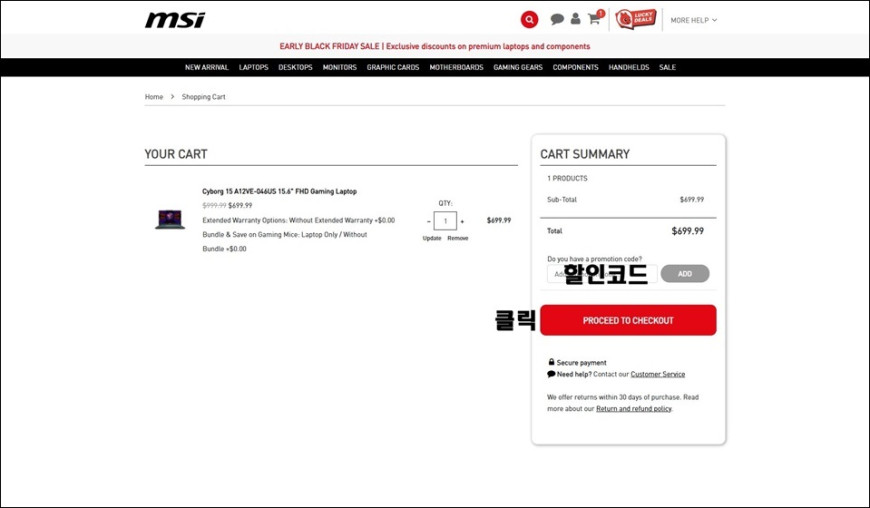Open Return and refund policy link
870x508 pixels.
click(x=634, y=409)
